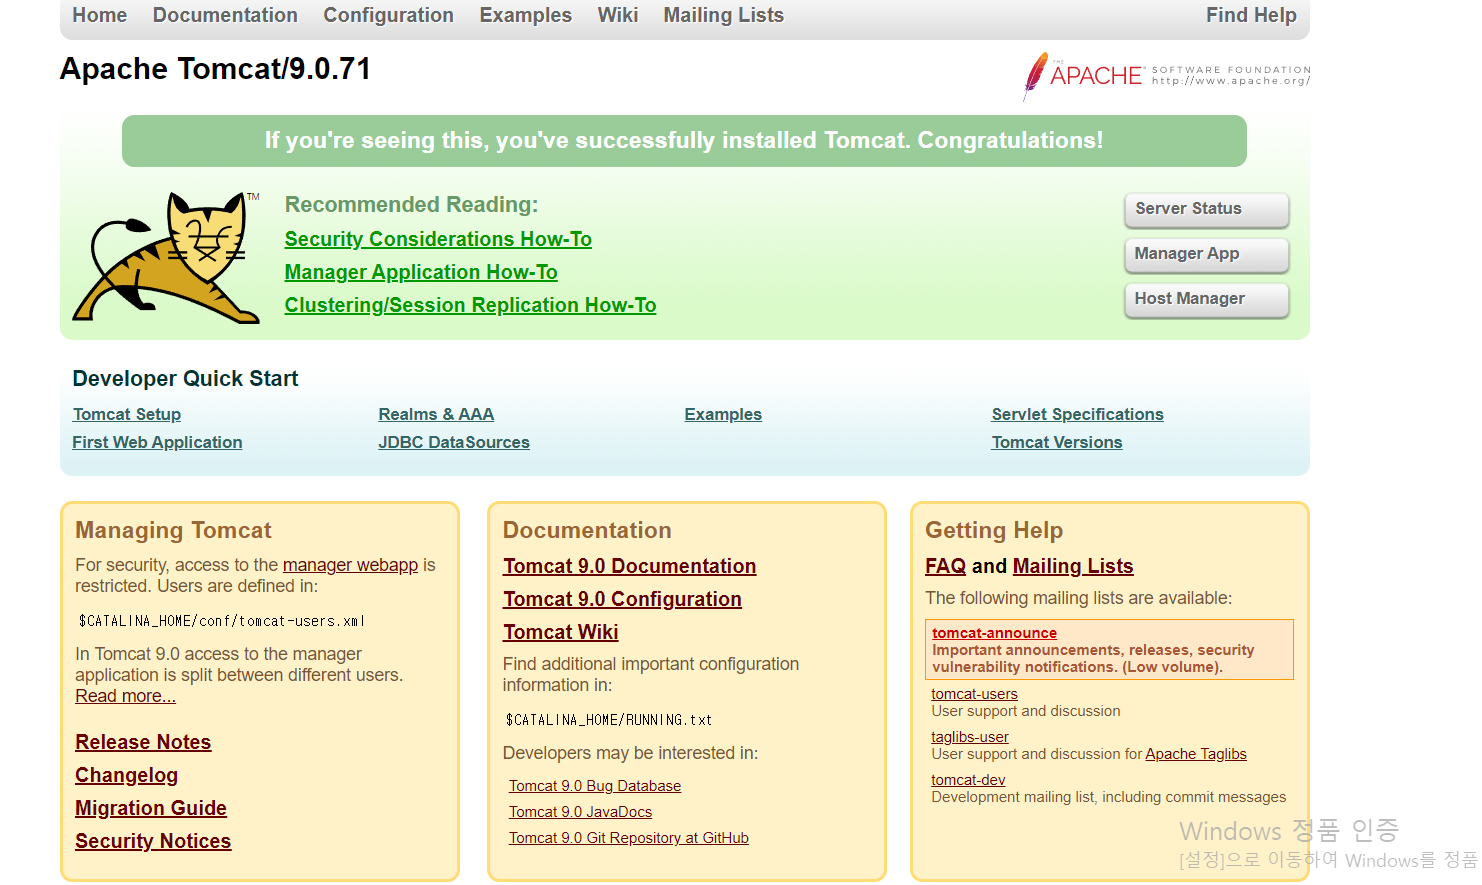Open Configuration in the top navigation
This screenshot has width=1482, height=885.
pyautogui.click(x=388, y=15)
